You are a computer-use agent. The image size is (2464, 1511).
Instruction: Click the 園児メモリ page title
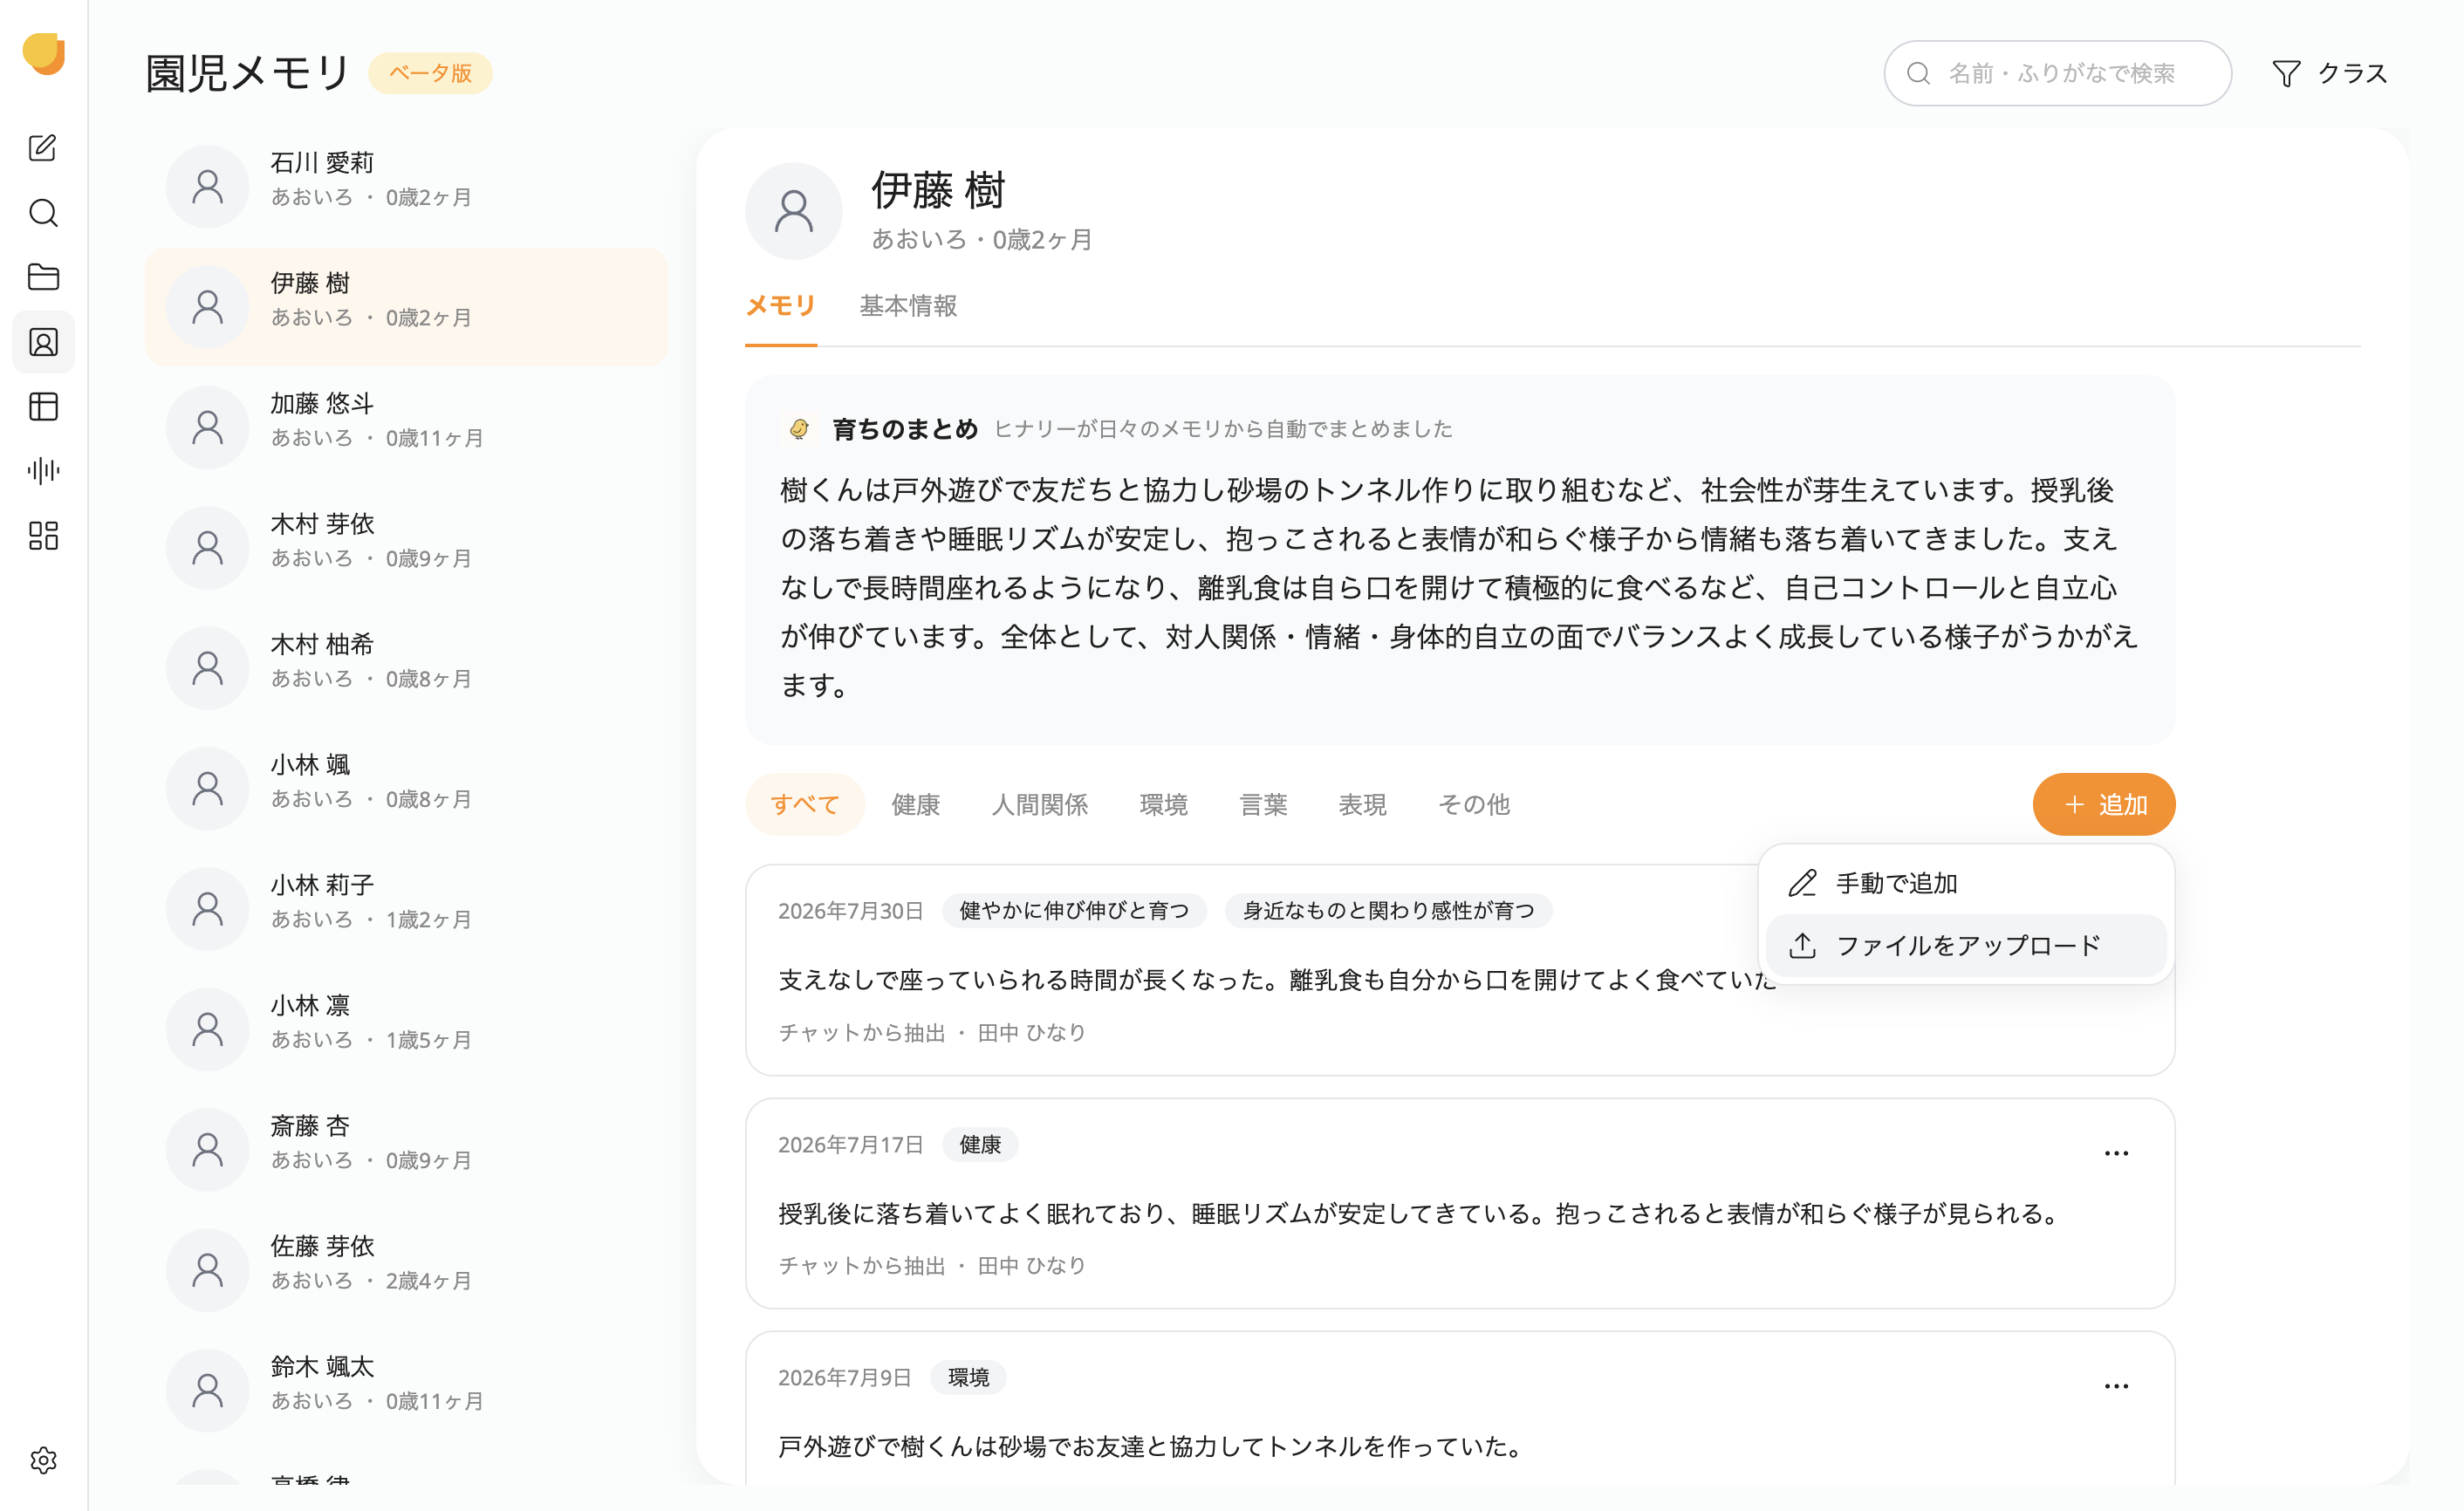click(x=247, y=73)
